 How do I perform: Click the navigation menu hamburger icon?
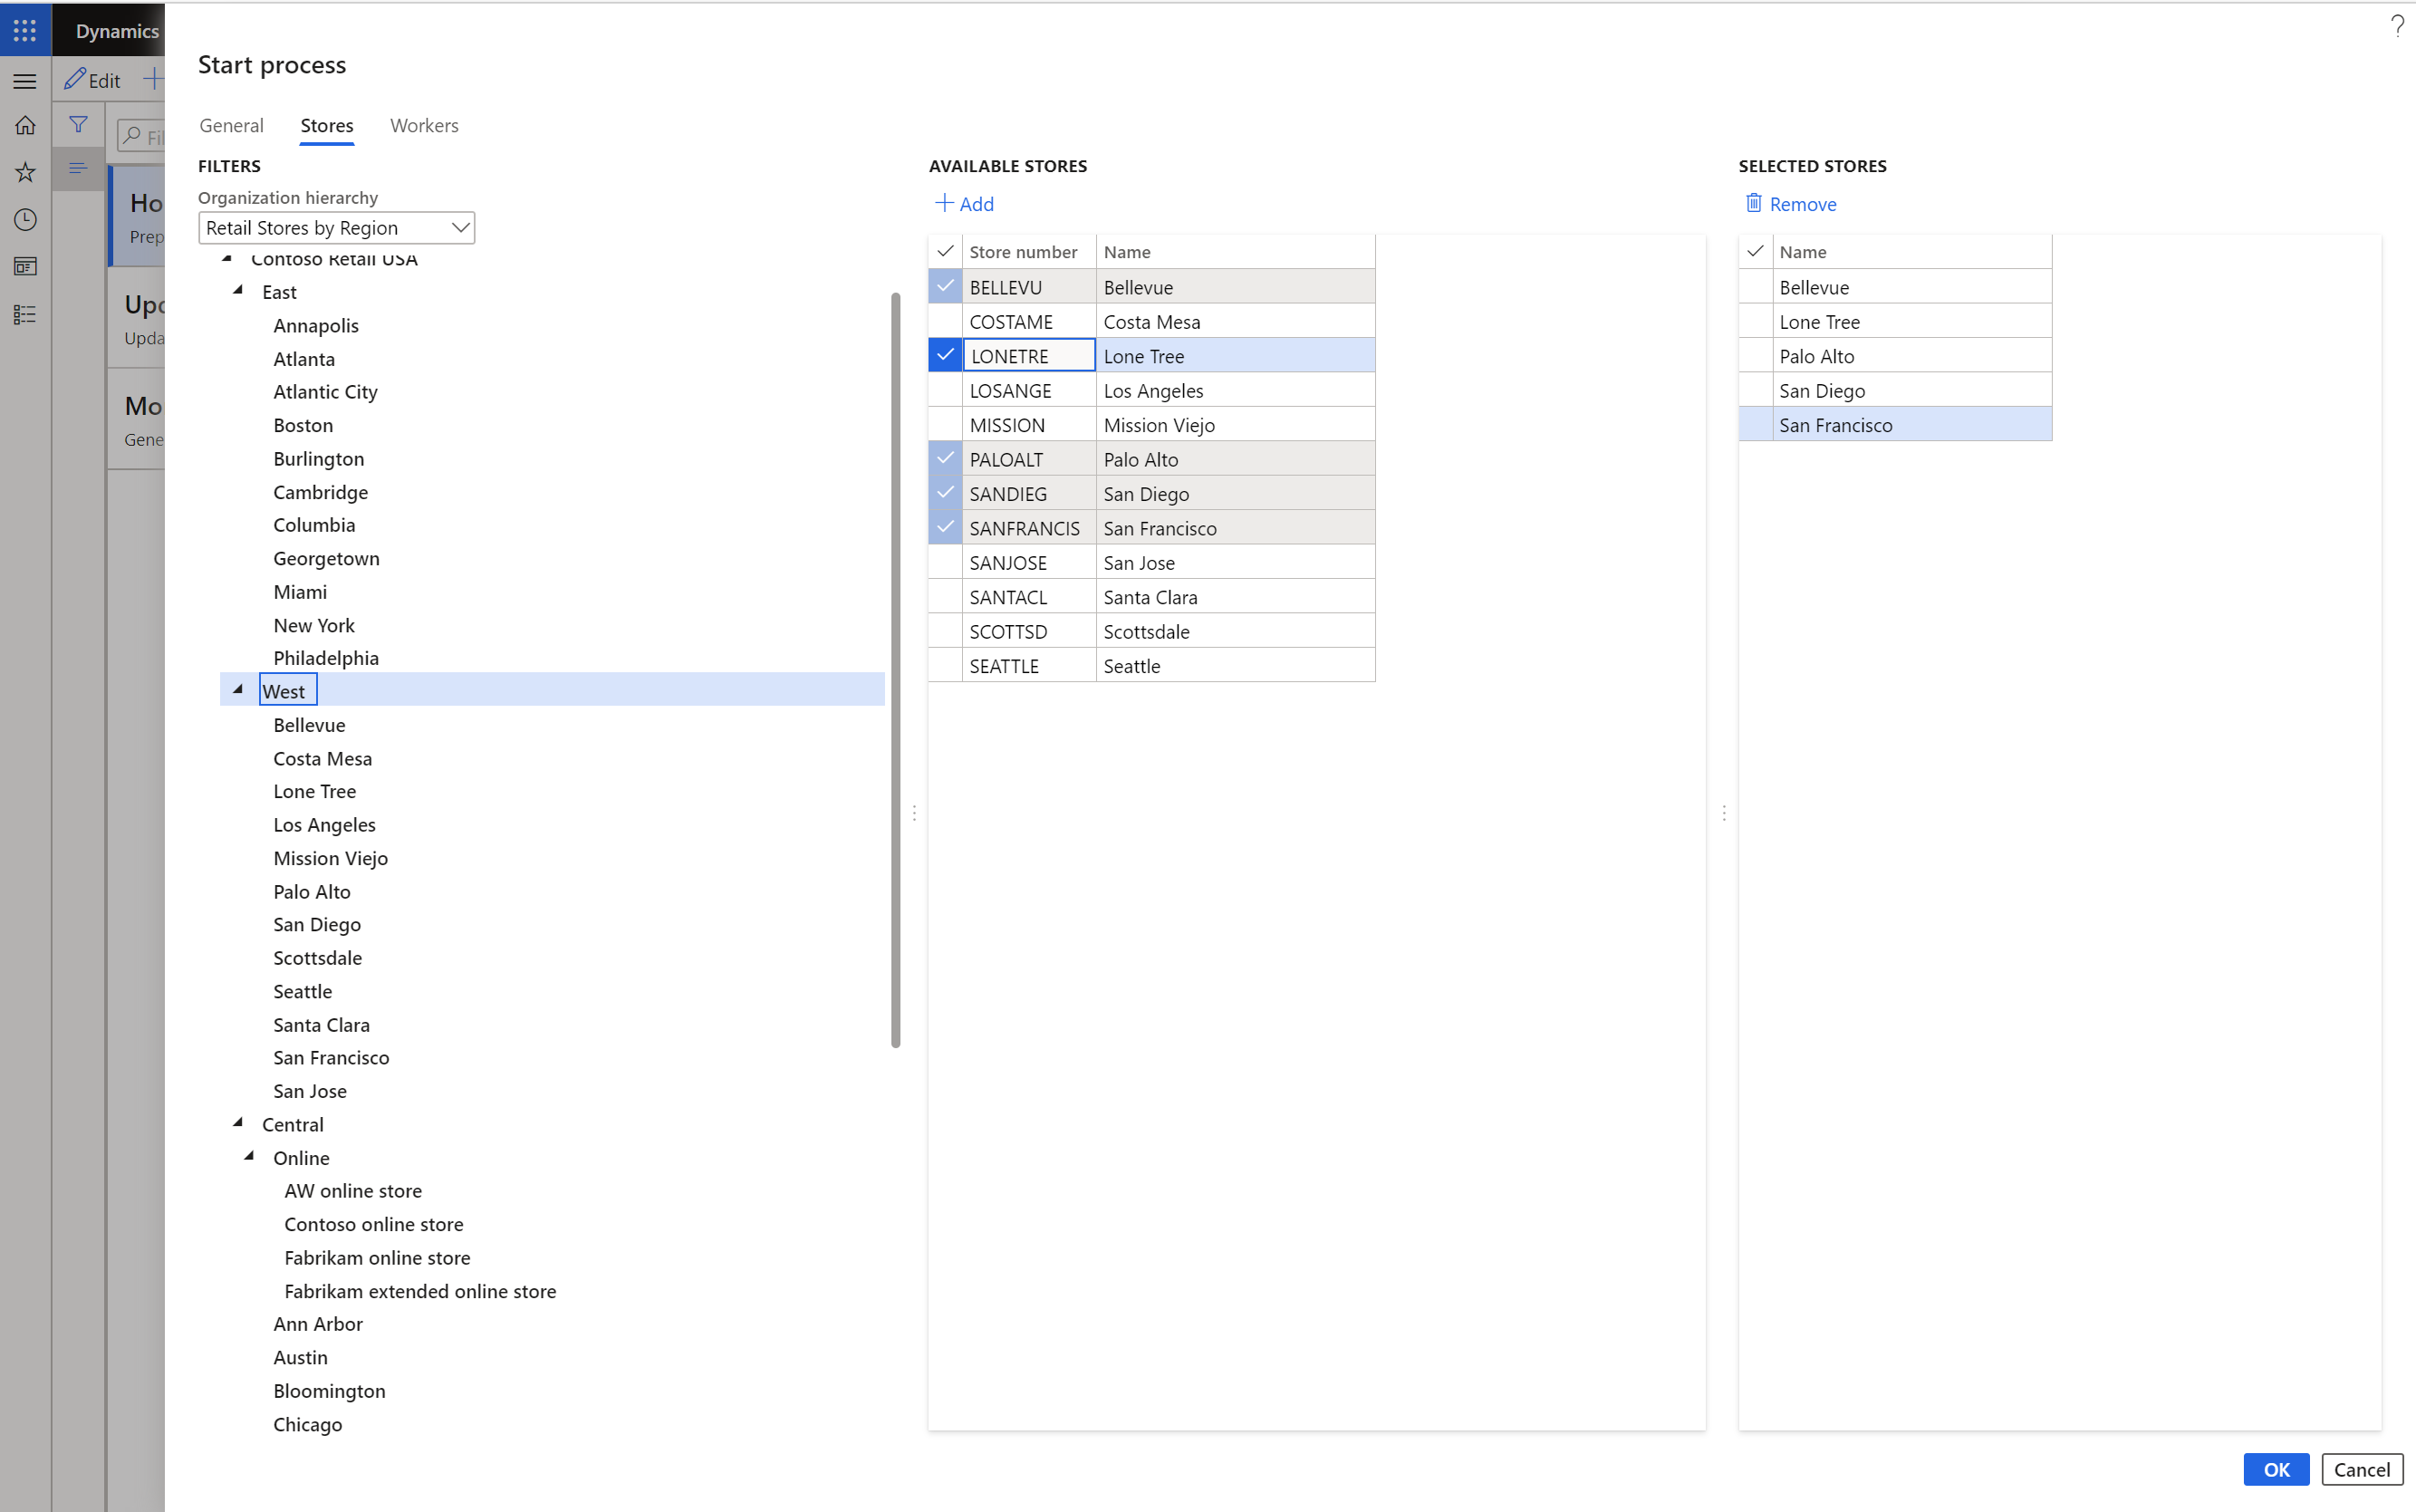(26, 79)
